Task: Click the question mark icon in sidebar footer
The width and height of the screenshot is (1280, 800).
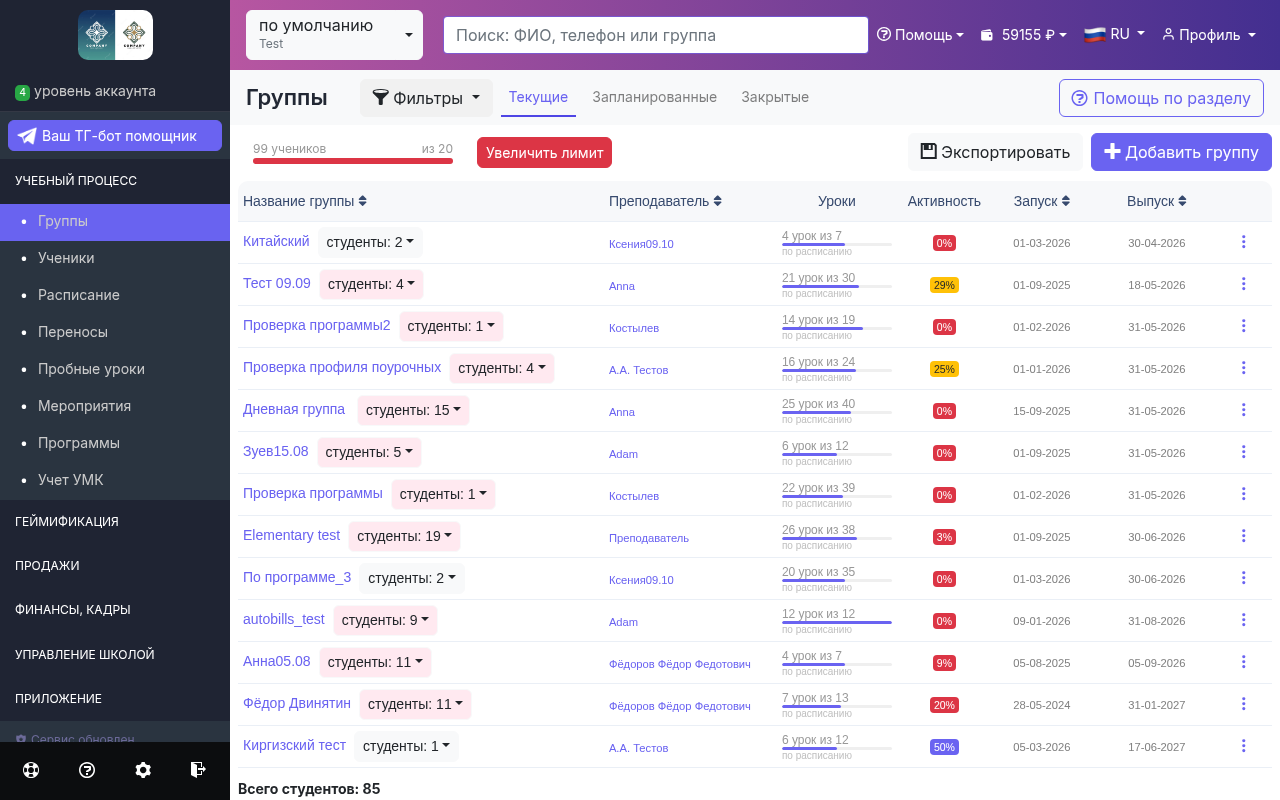Action: 87,770
